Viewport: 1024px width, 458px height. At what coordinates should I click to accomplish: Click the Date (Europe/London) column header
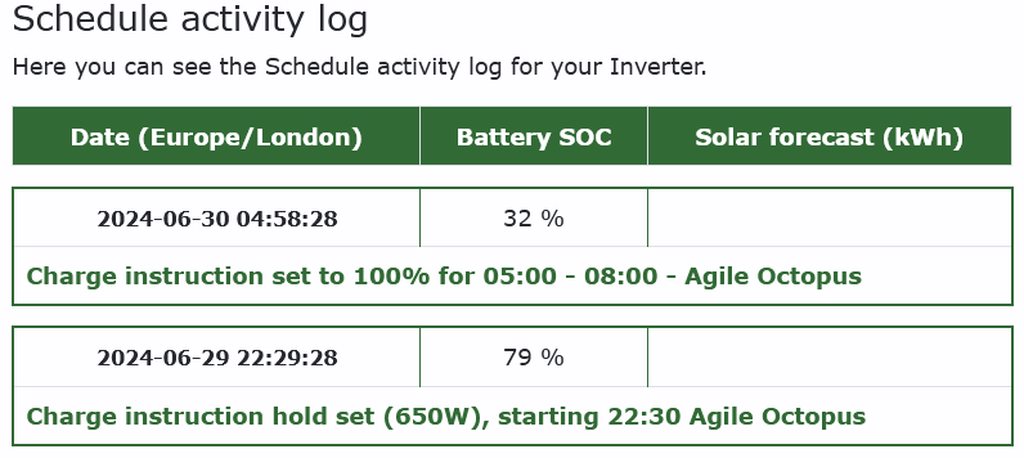pos(216,137)
